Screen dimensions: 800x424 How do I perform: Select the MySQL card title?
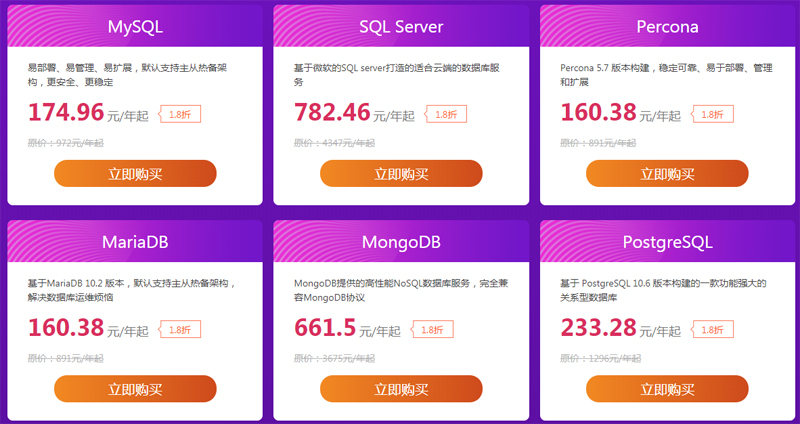(135, 27)
